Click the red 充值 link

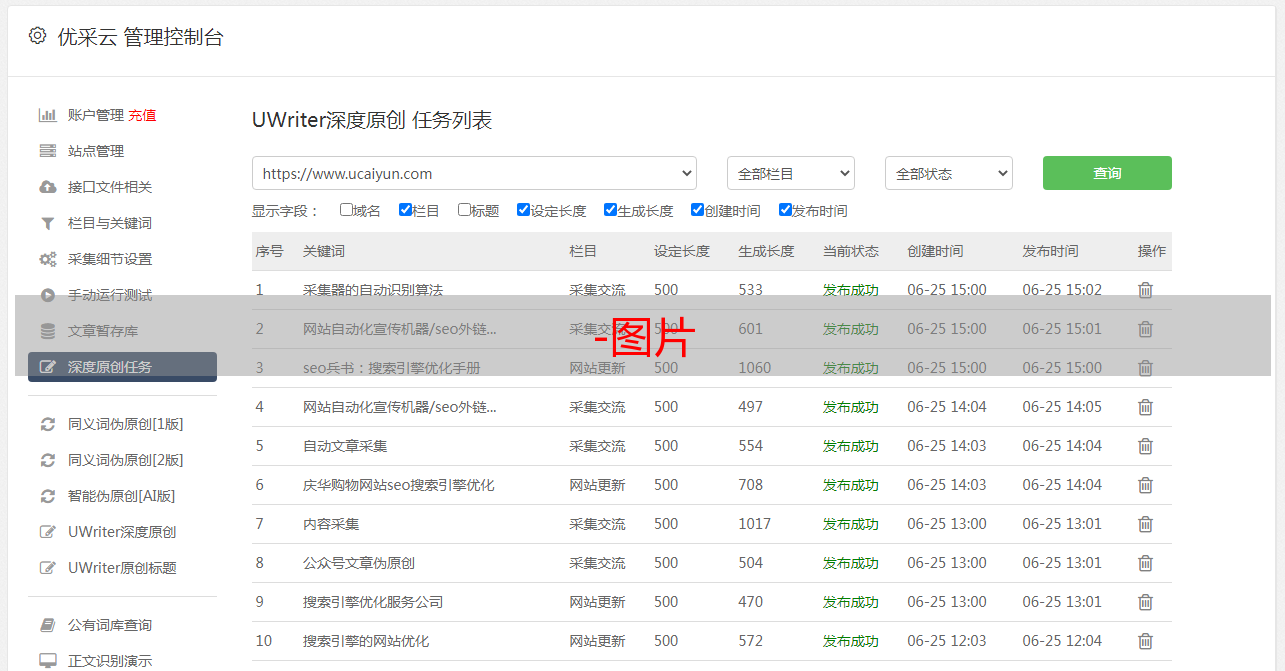(142, 115)
